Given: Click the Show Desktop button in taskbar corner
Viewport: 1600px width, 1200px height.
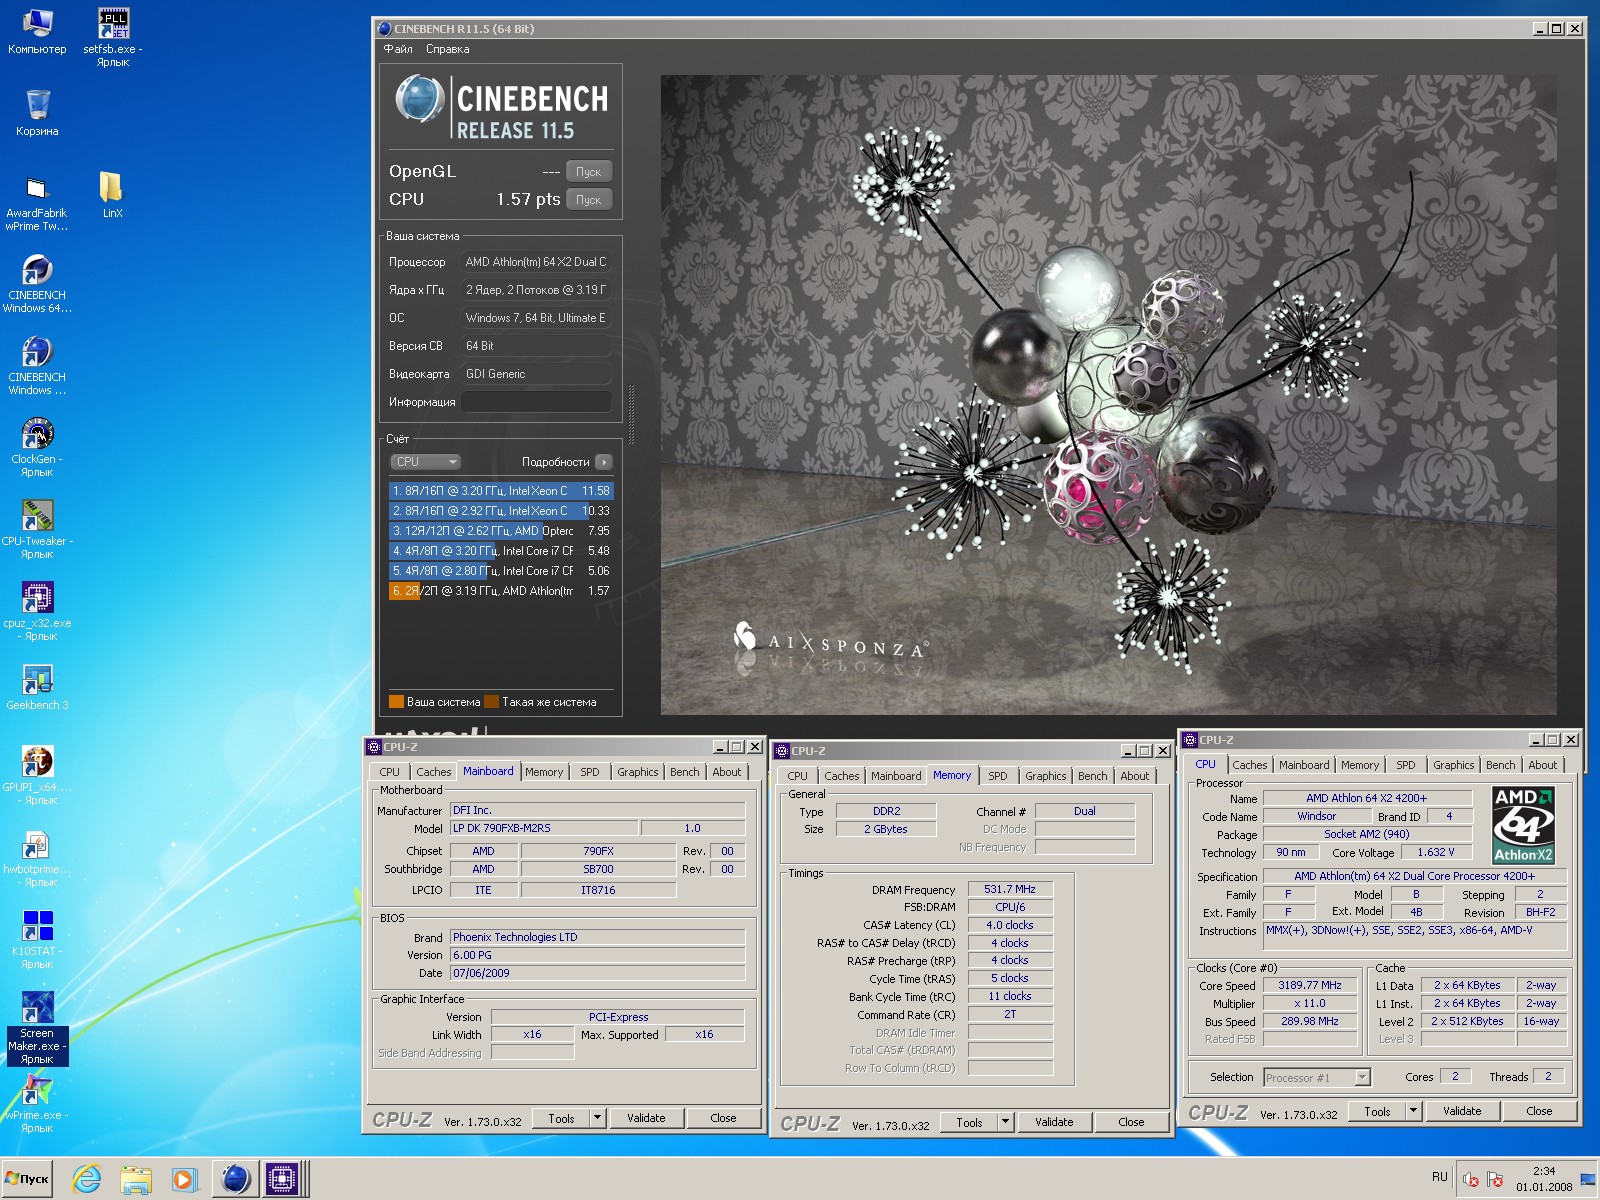Looking at the screenshot, I should coord(1590,1180).
